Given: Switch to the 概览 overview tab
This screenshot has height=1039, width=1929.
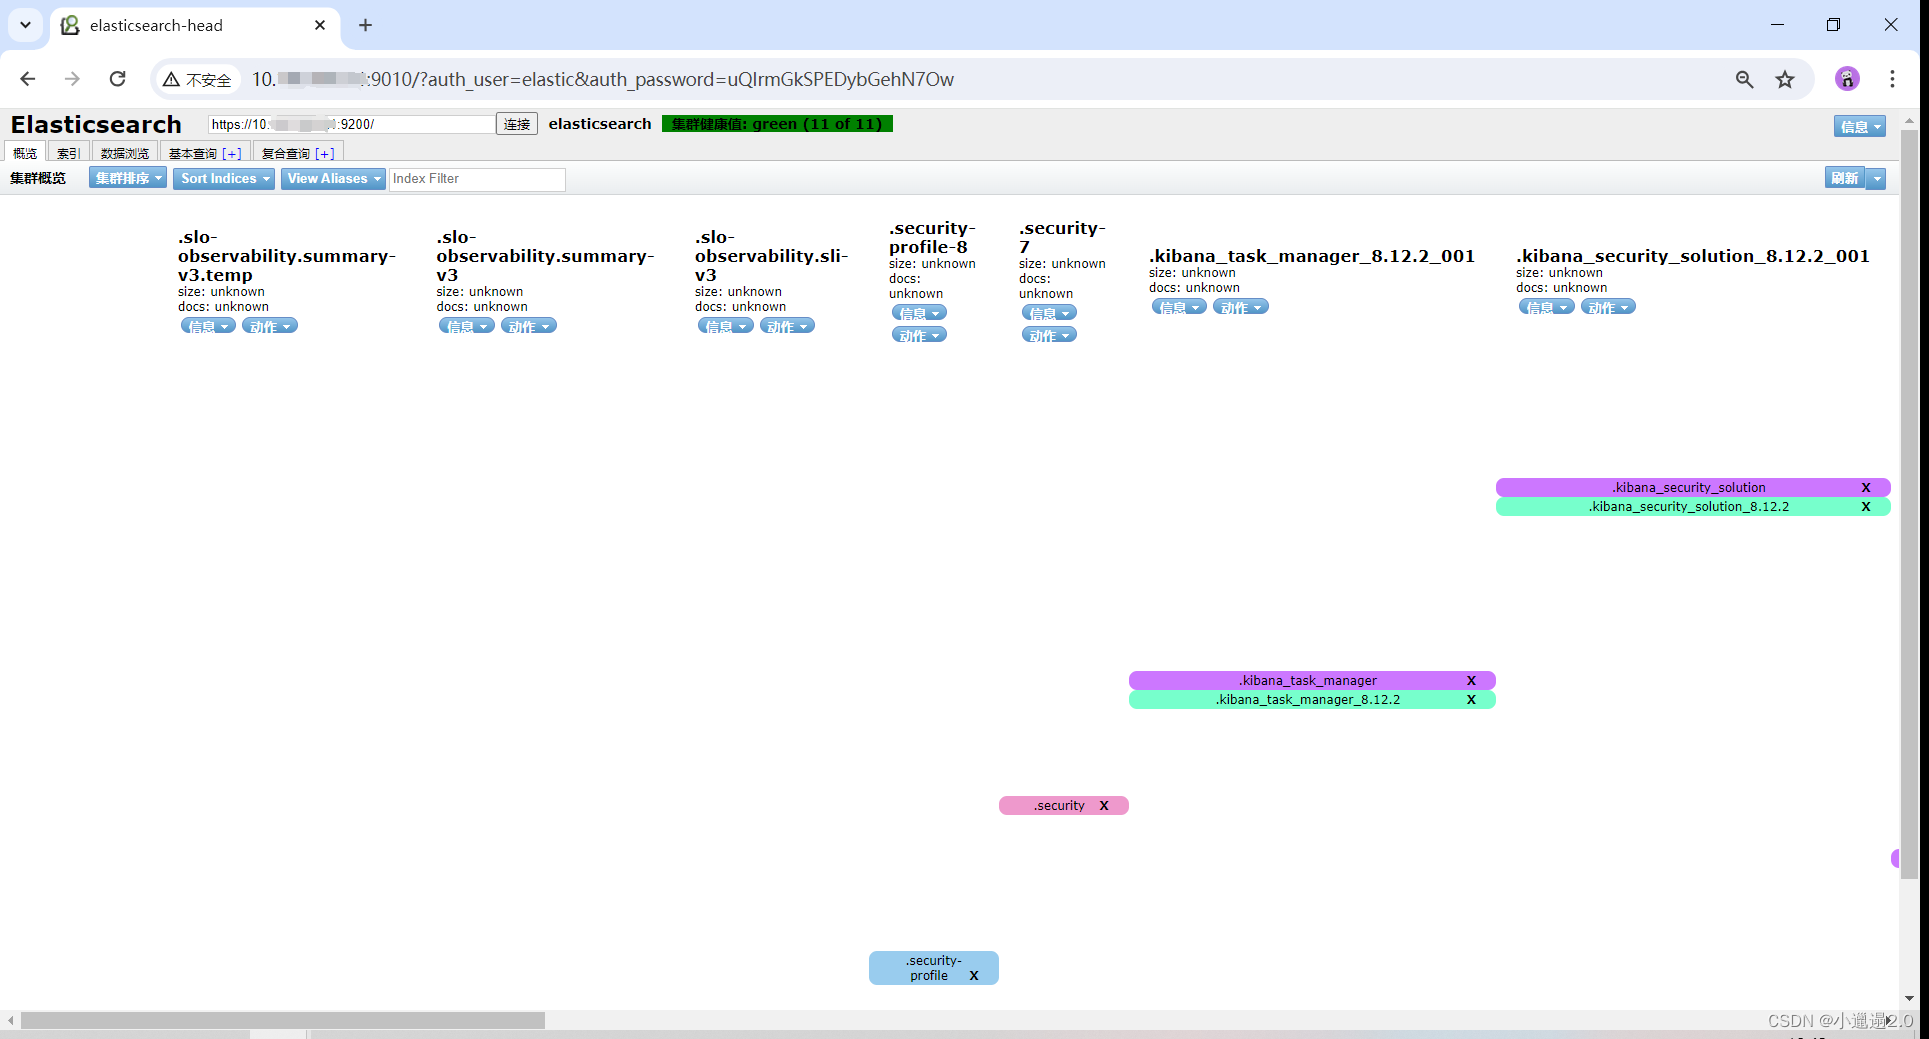Looking at the screenshot, I should click(25, 153).
